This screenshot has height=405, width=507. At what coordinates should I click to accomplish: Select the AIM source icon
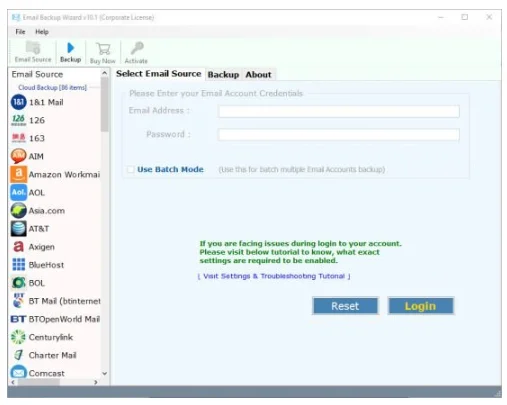tap(19, 156)
